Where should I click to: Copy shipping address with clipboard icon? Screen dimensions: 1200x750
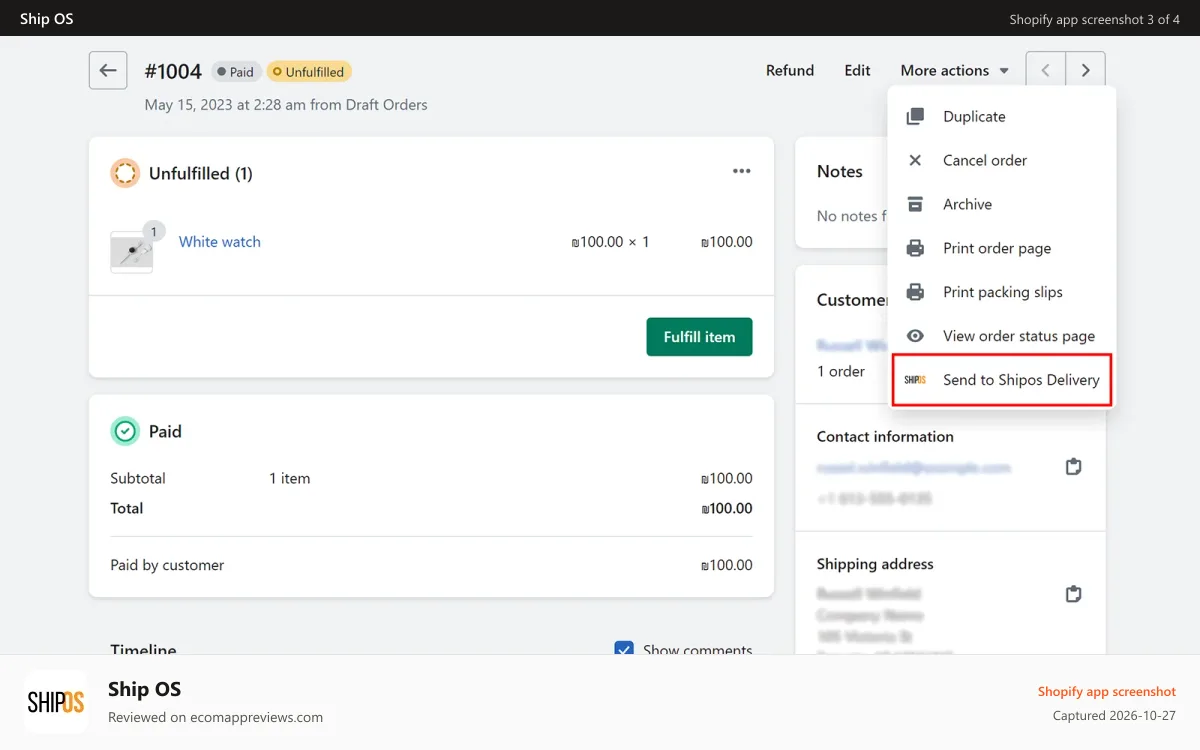click(1073, 594)
